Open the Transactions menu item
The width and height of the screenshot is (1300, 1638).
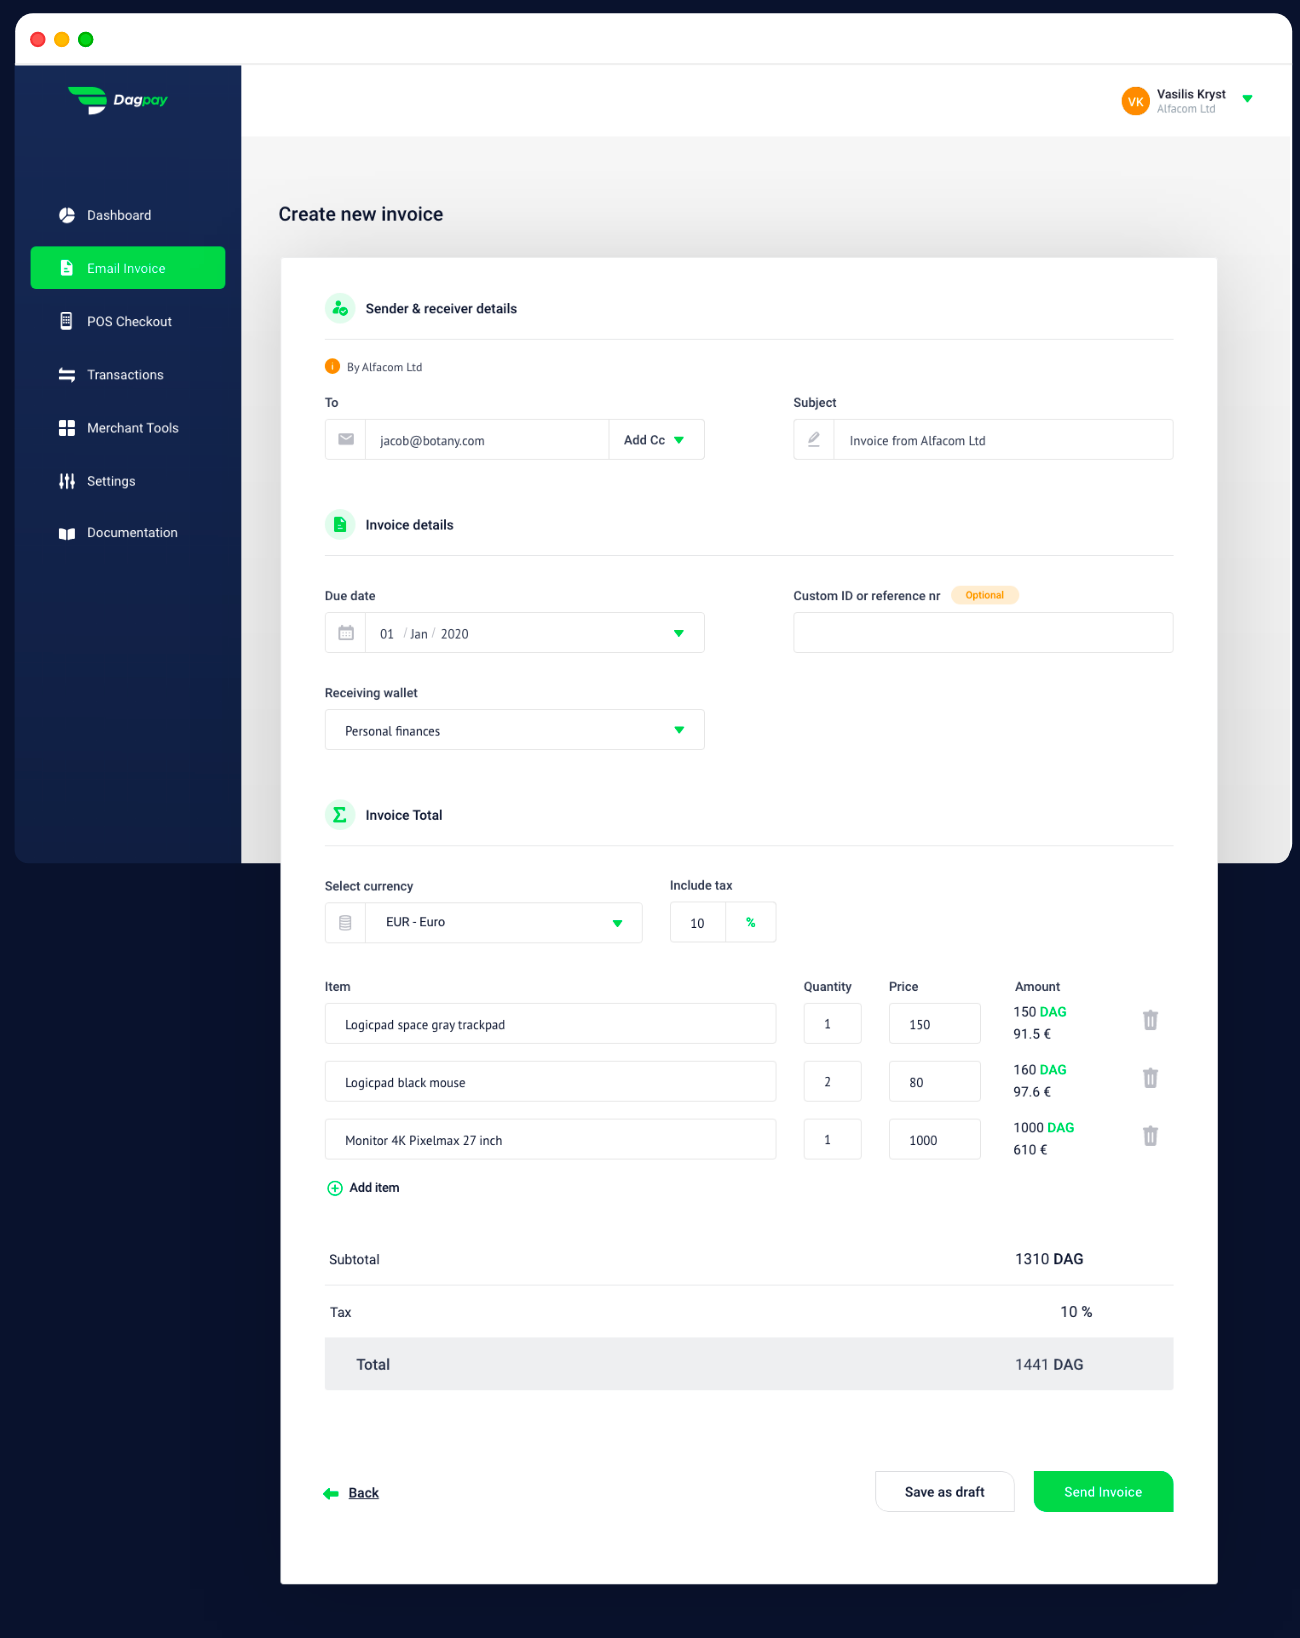click(125, 375)
